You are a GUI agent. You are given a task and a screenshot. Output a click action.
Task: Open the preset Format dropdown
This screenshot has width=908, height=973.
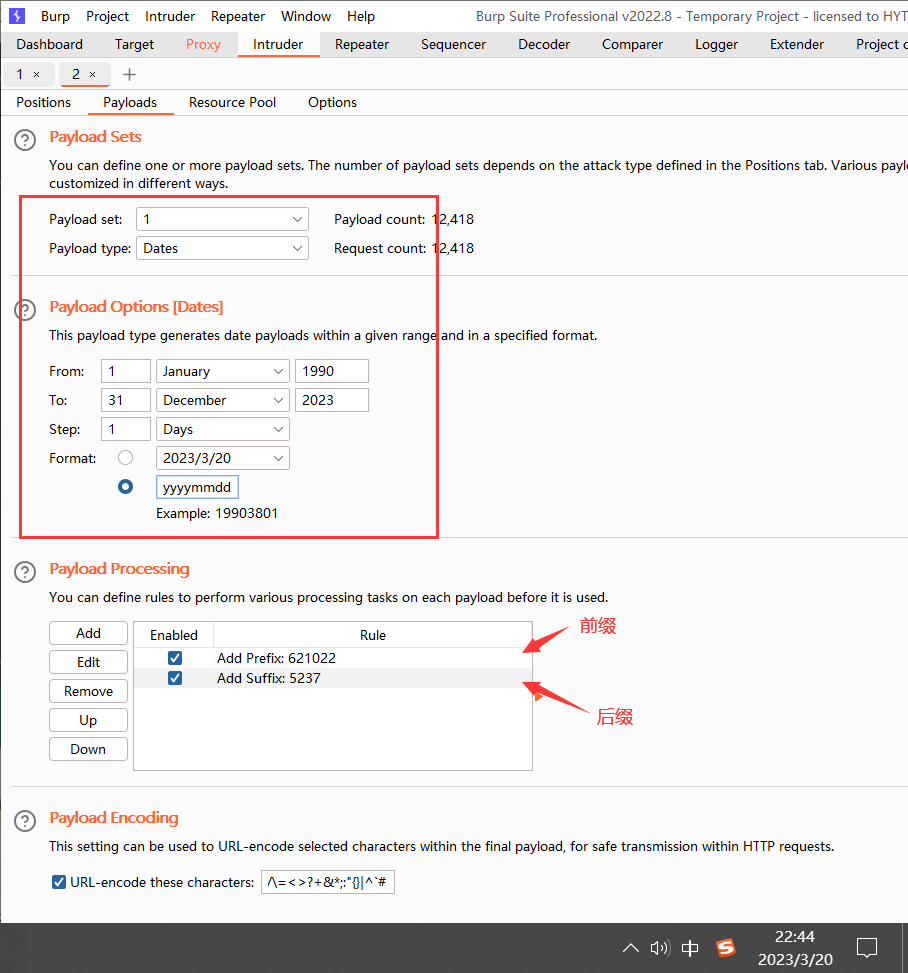pos(223,459)
